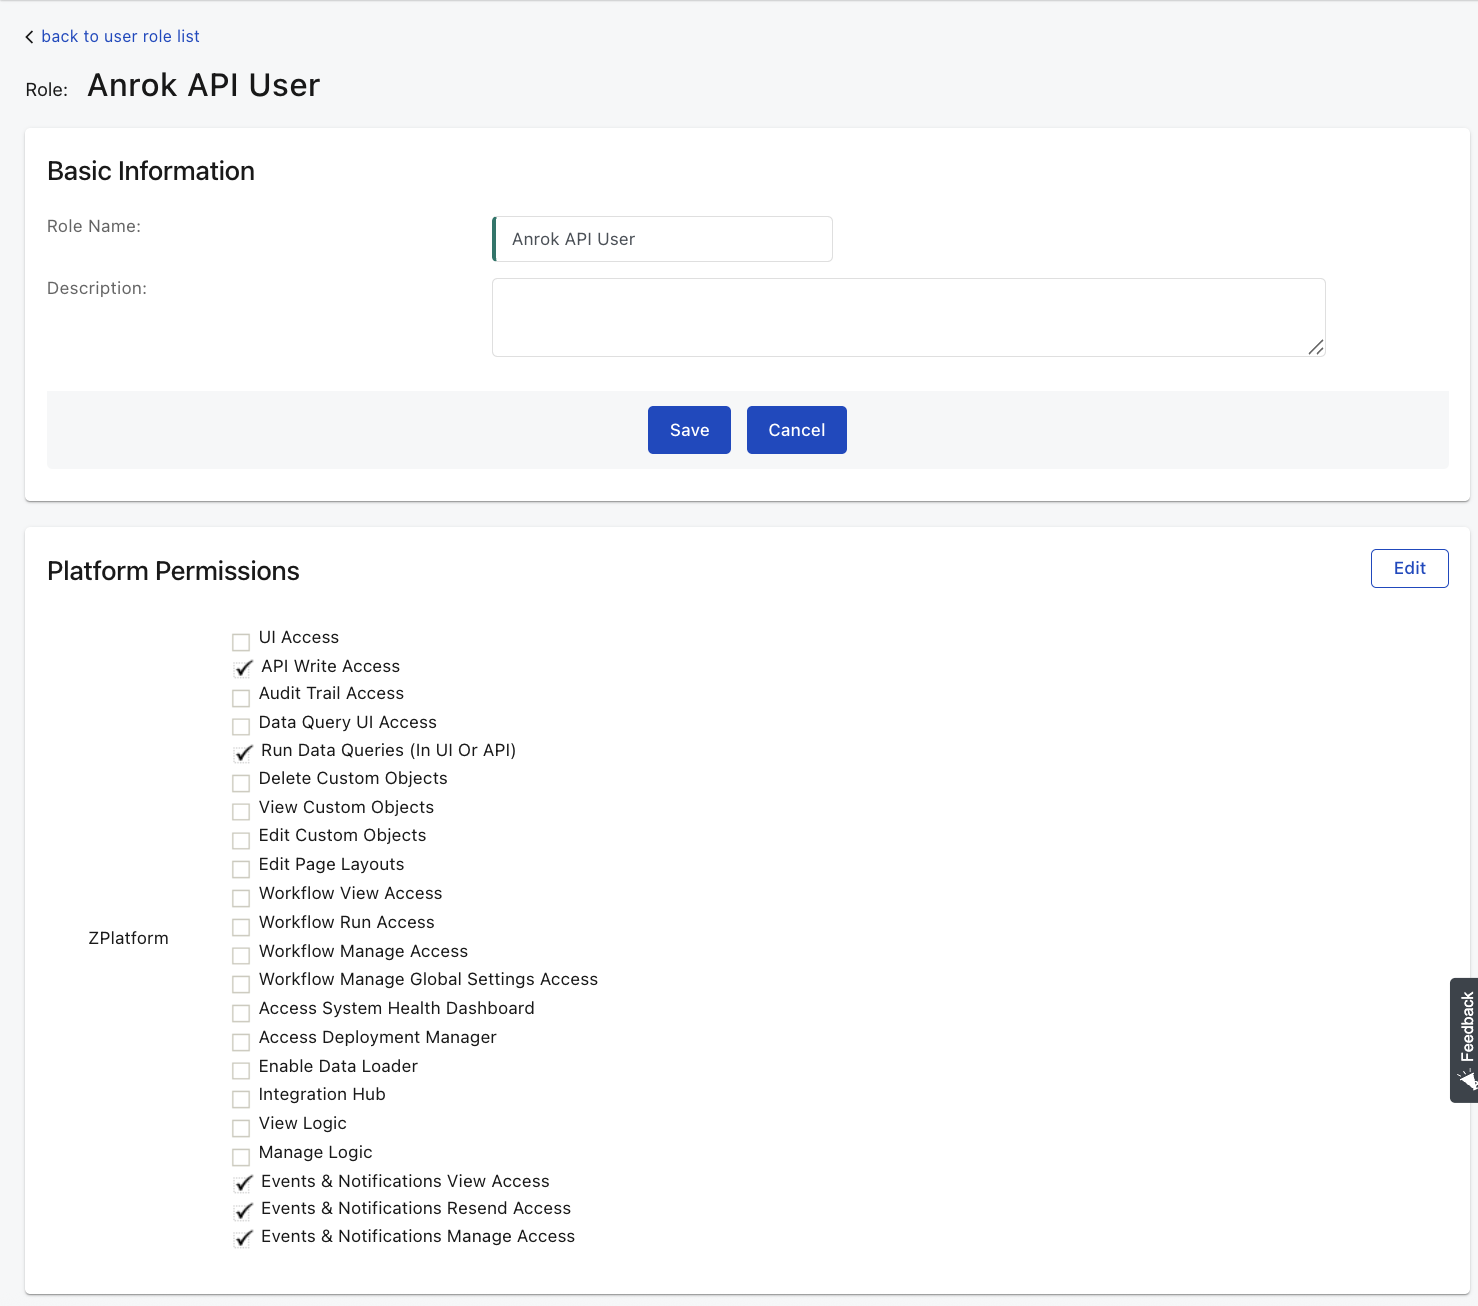1478x1306 pixels.
Task: Disable Run Data Queries permission checkbox
Action: click(243, 753)
